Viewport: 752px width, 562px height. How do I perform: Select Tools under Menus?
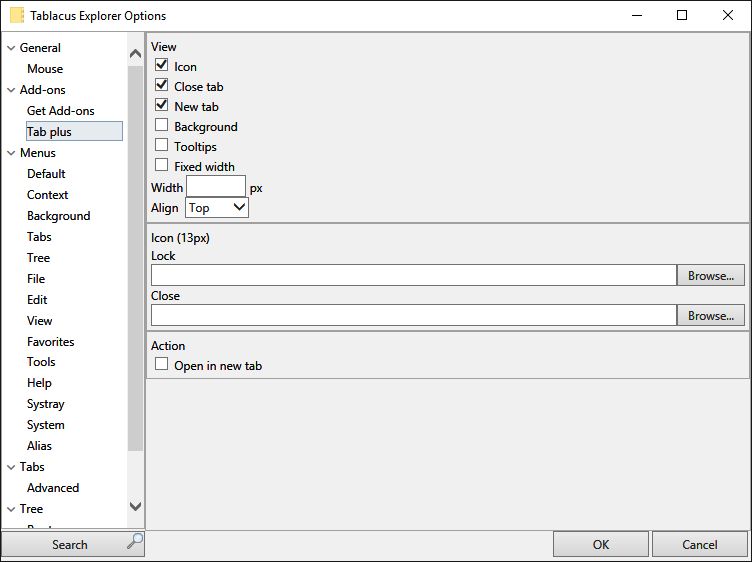pyautogui.click(x=41, y=362)
